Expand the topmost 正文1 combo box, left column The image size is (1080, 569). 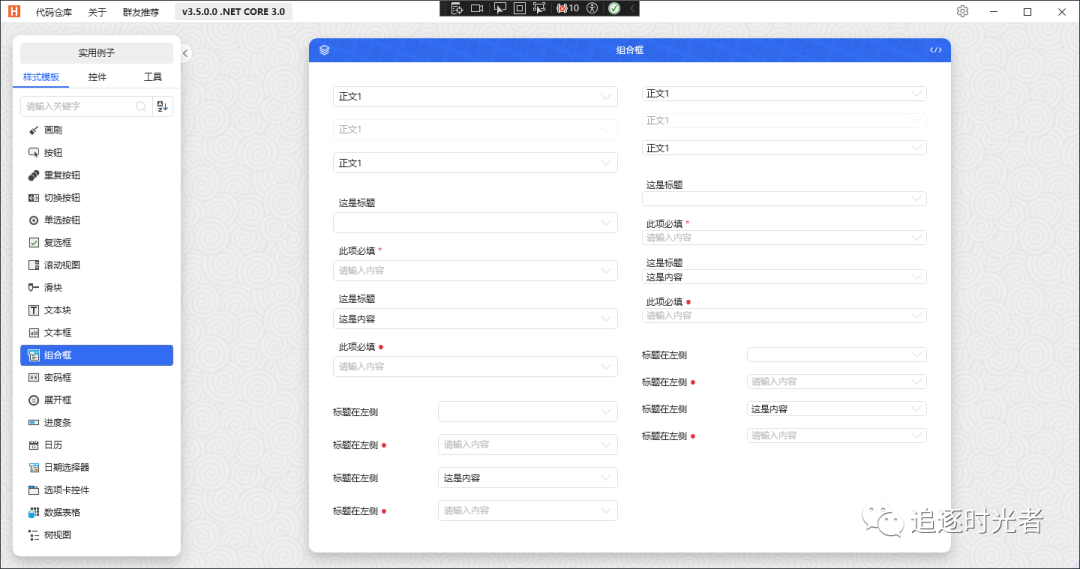click(475, 97)
